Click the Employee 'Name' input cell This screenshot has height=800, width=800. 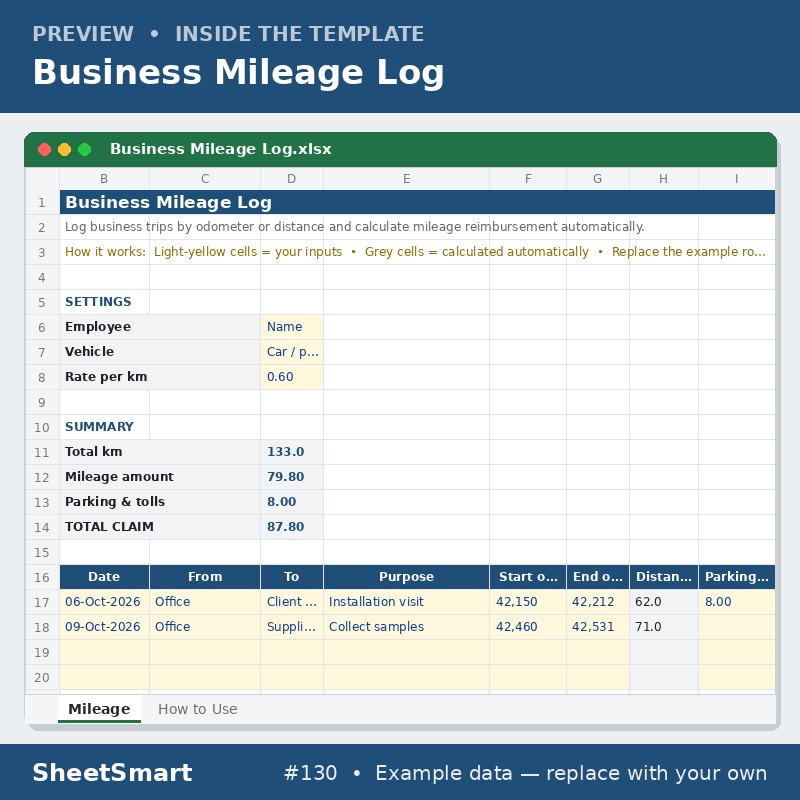[292, 327]
